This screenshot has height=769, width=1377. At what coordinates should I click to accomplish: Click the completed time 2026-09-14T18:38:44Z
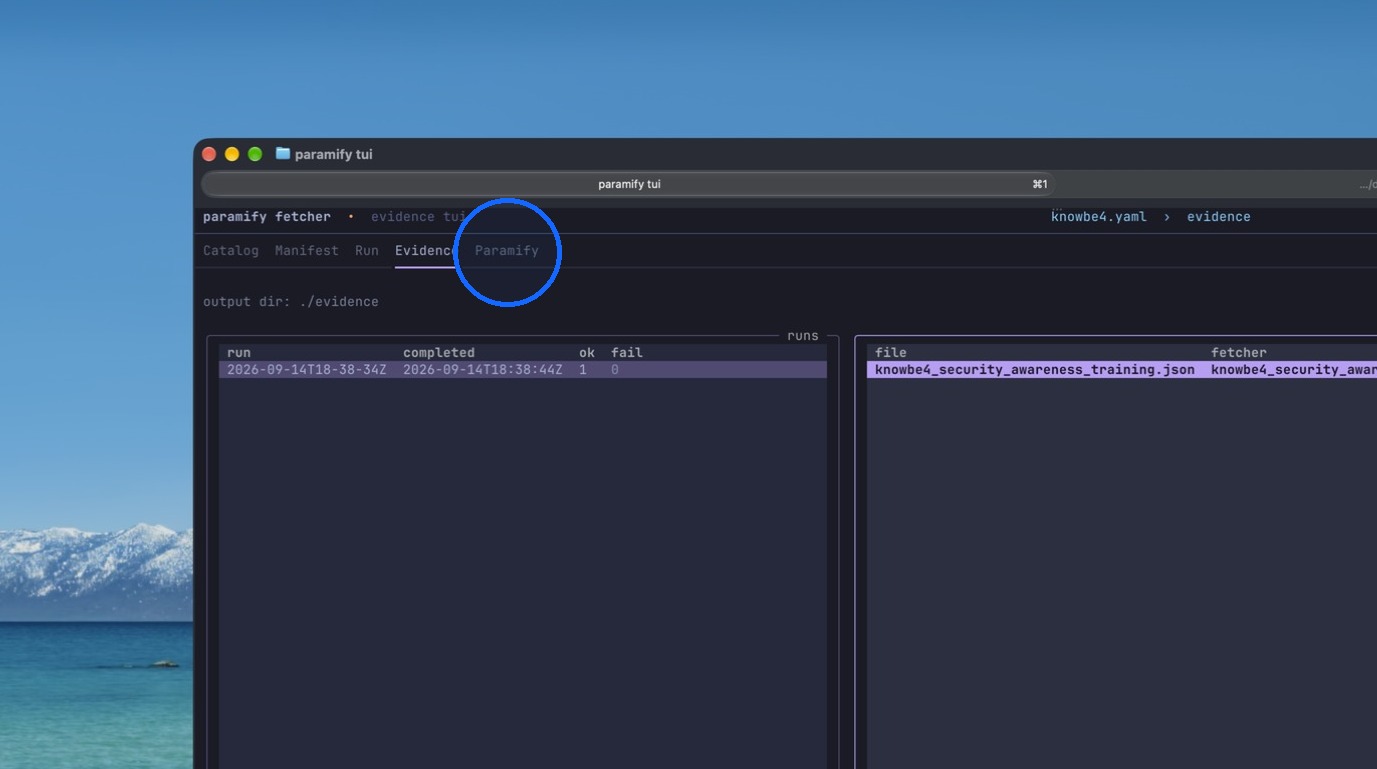(483, 370)
